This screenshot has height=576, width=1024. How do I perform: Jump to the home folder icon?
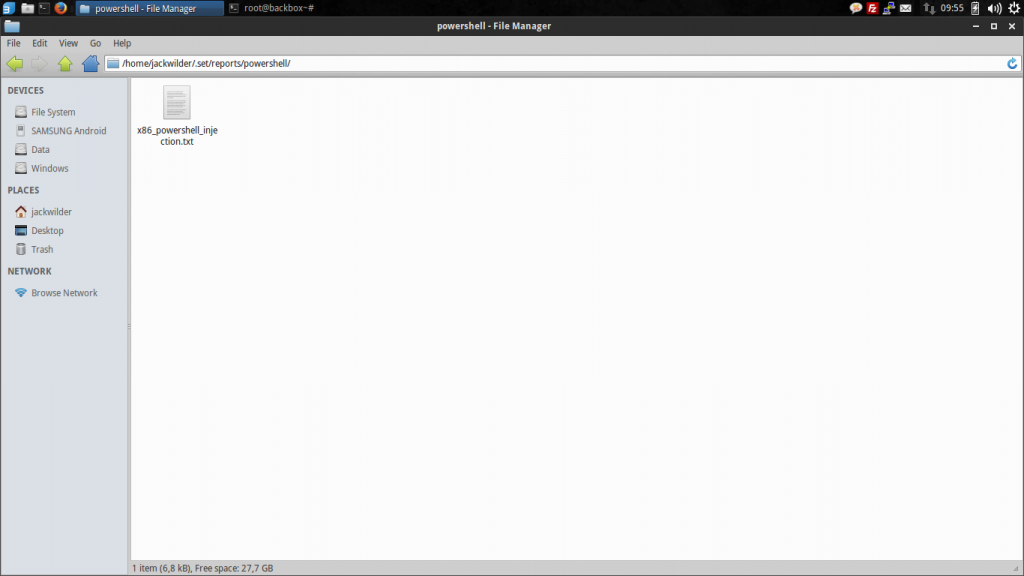point(90,63)
